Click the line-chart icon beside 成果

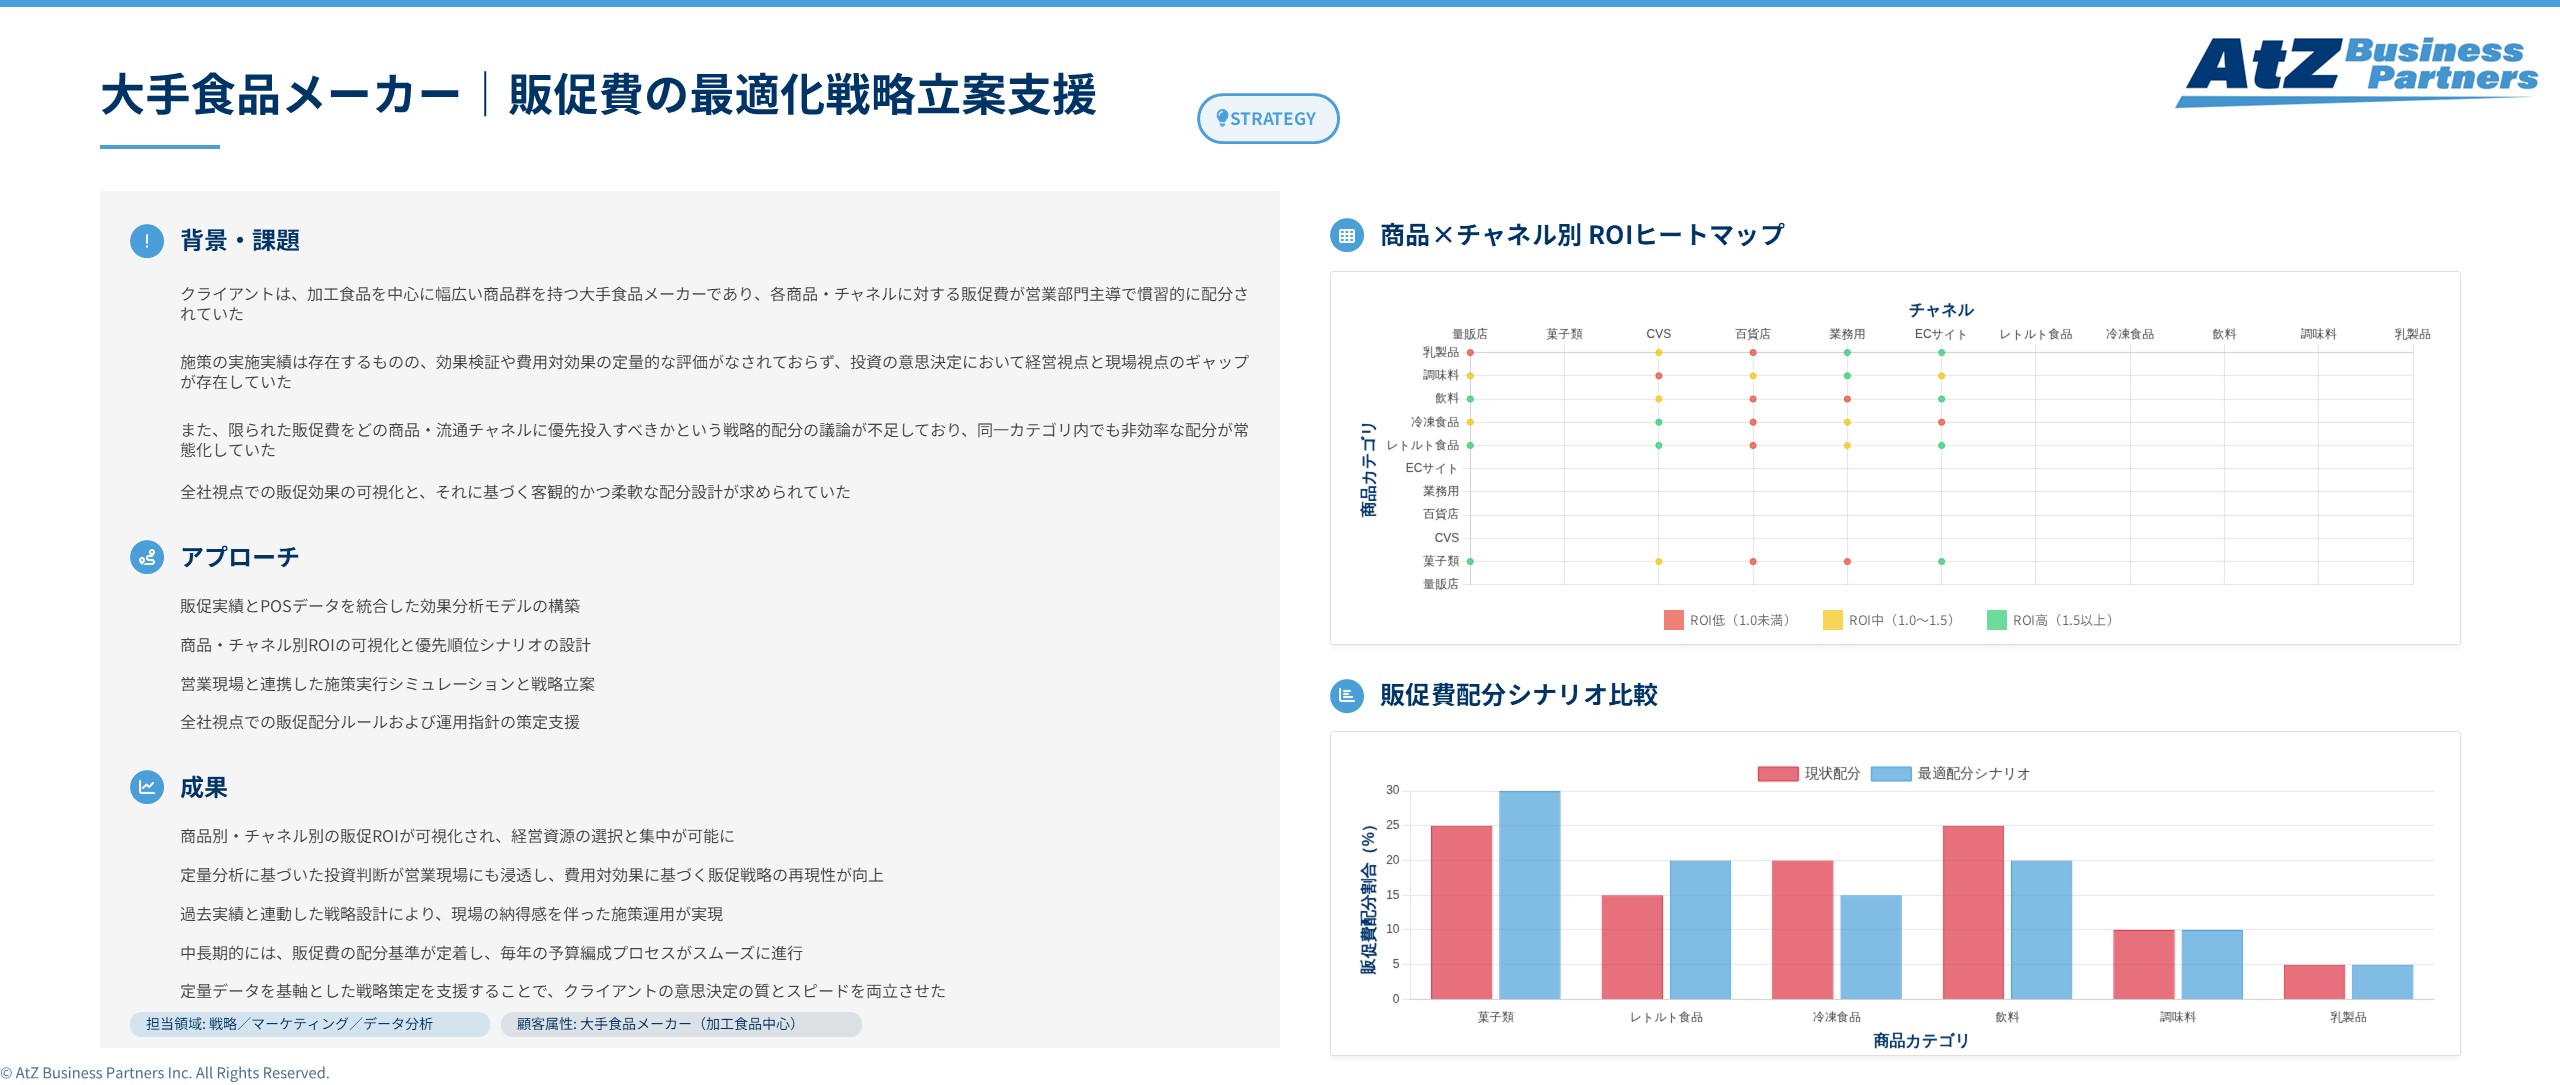[146, 789]
